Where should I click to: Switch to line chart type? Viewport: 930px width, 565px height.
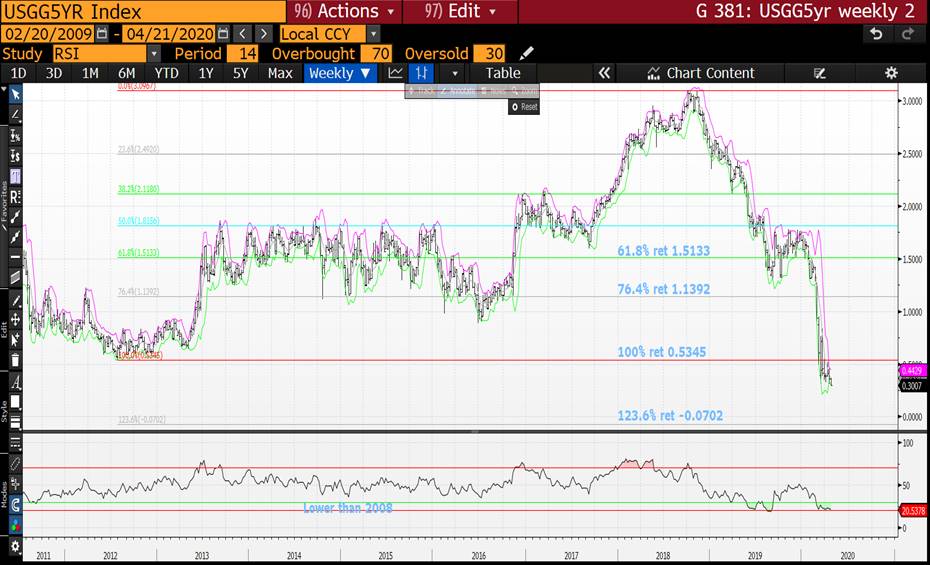click(x=396, y=73)
